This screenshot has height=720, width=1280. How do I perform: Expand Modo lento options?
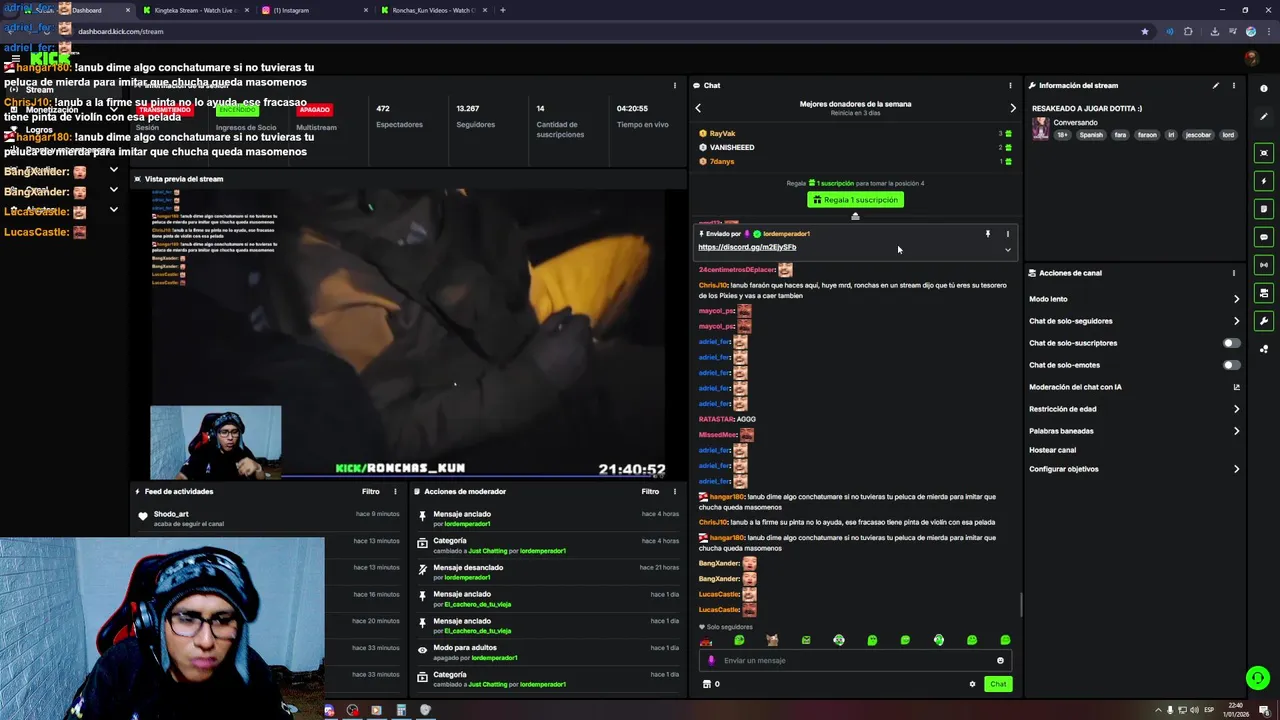point(1236,299)
